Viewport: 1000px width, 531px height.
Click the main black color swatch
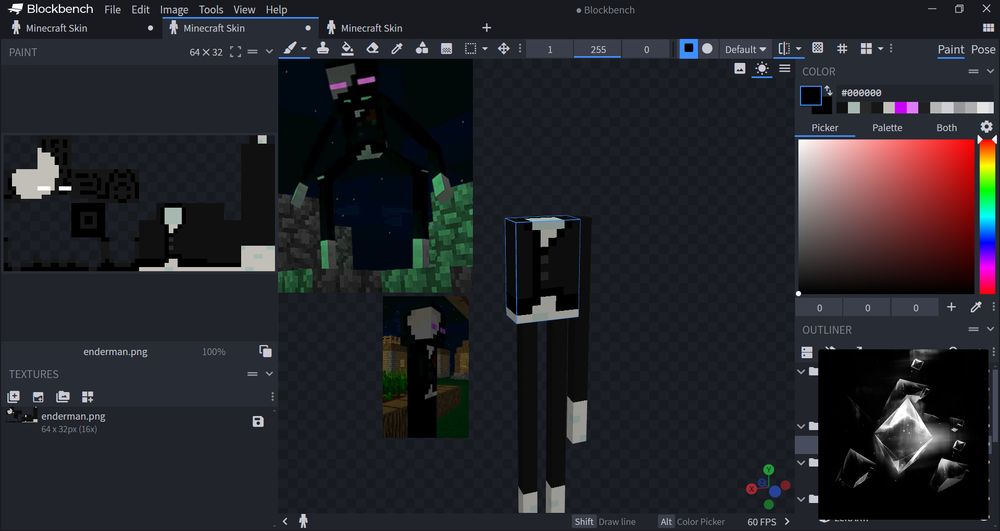pyautogui.click(x=811, y=96)
